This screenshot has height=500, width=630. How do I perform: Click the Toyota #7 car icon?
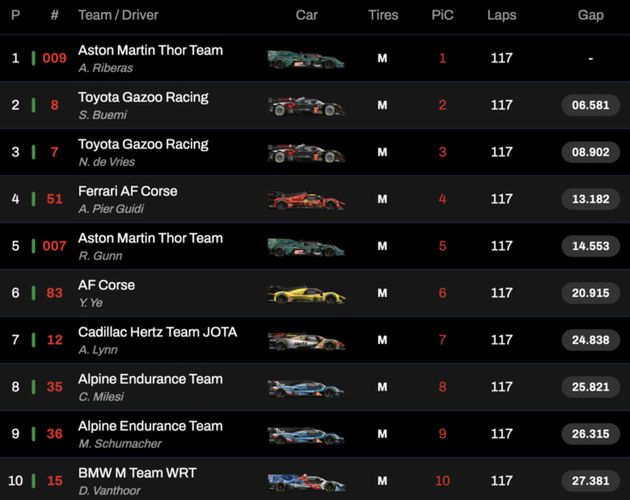click(x=306, y=153)
